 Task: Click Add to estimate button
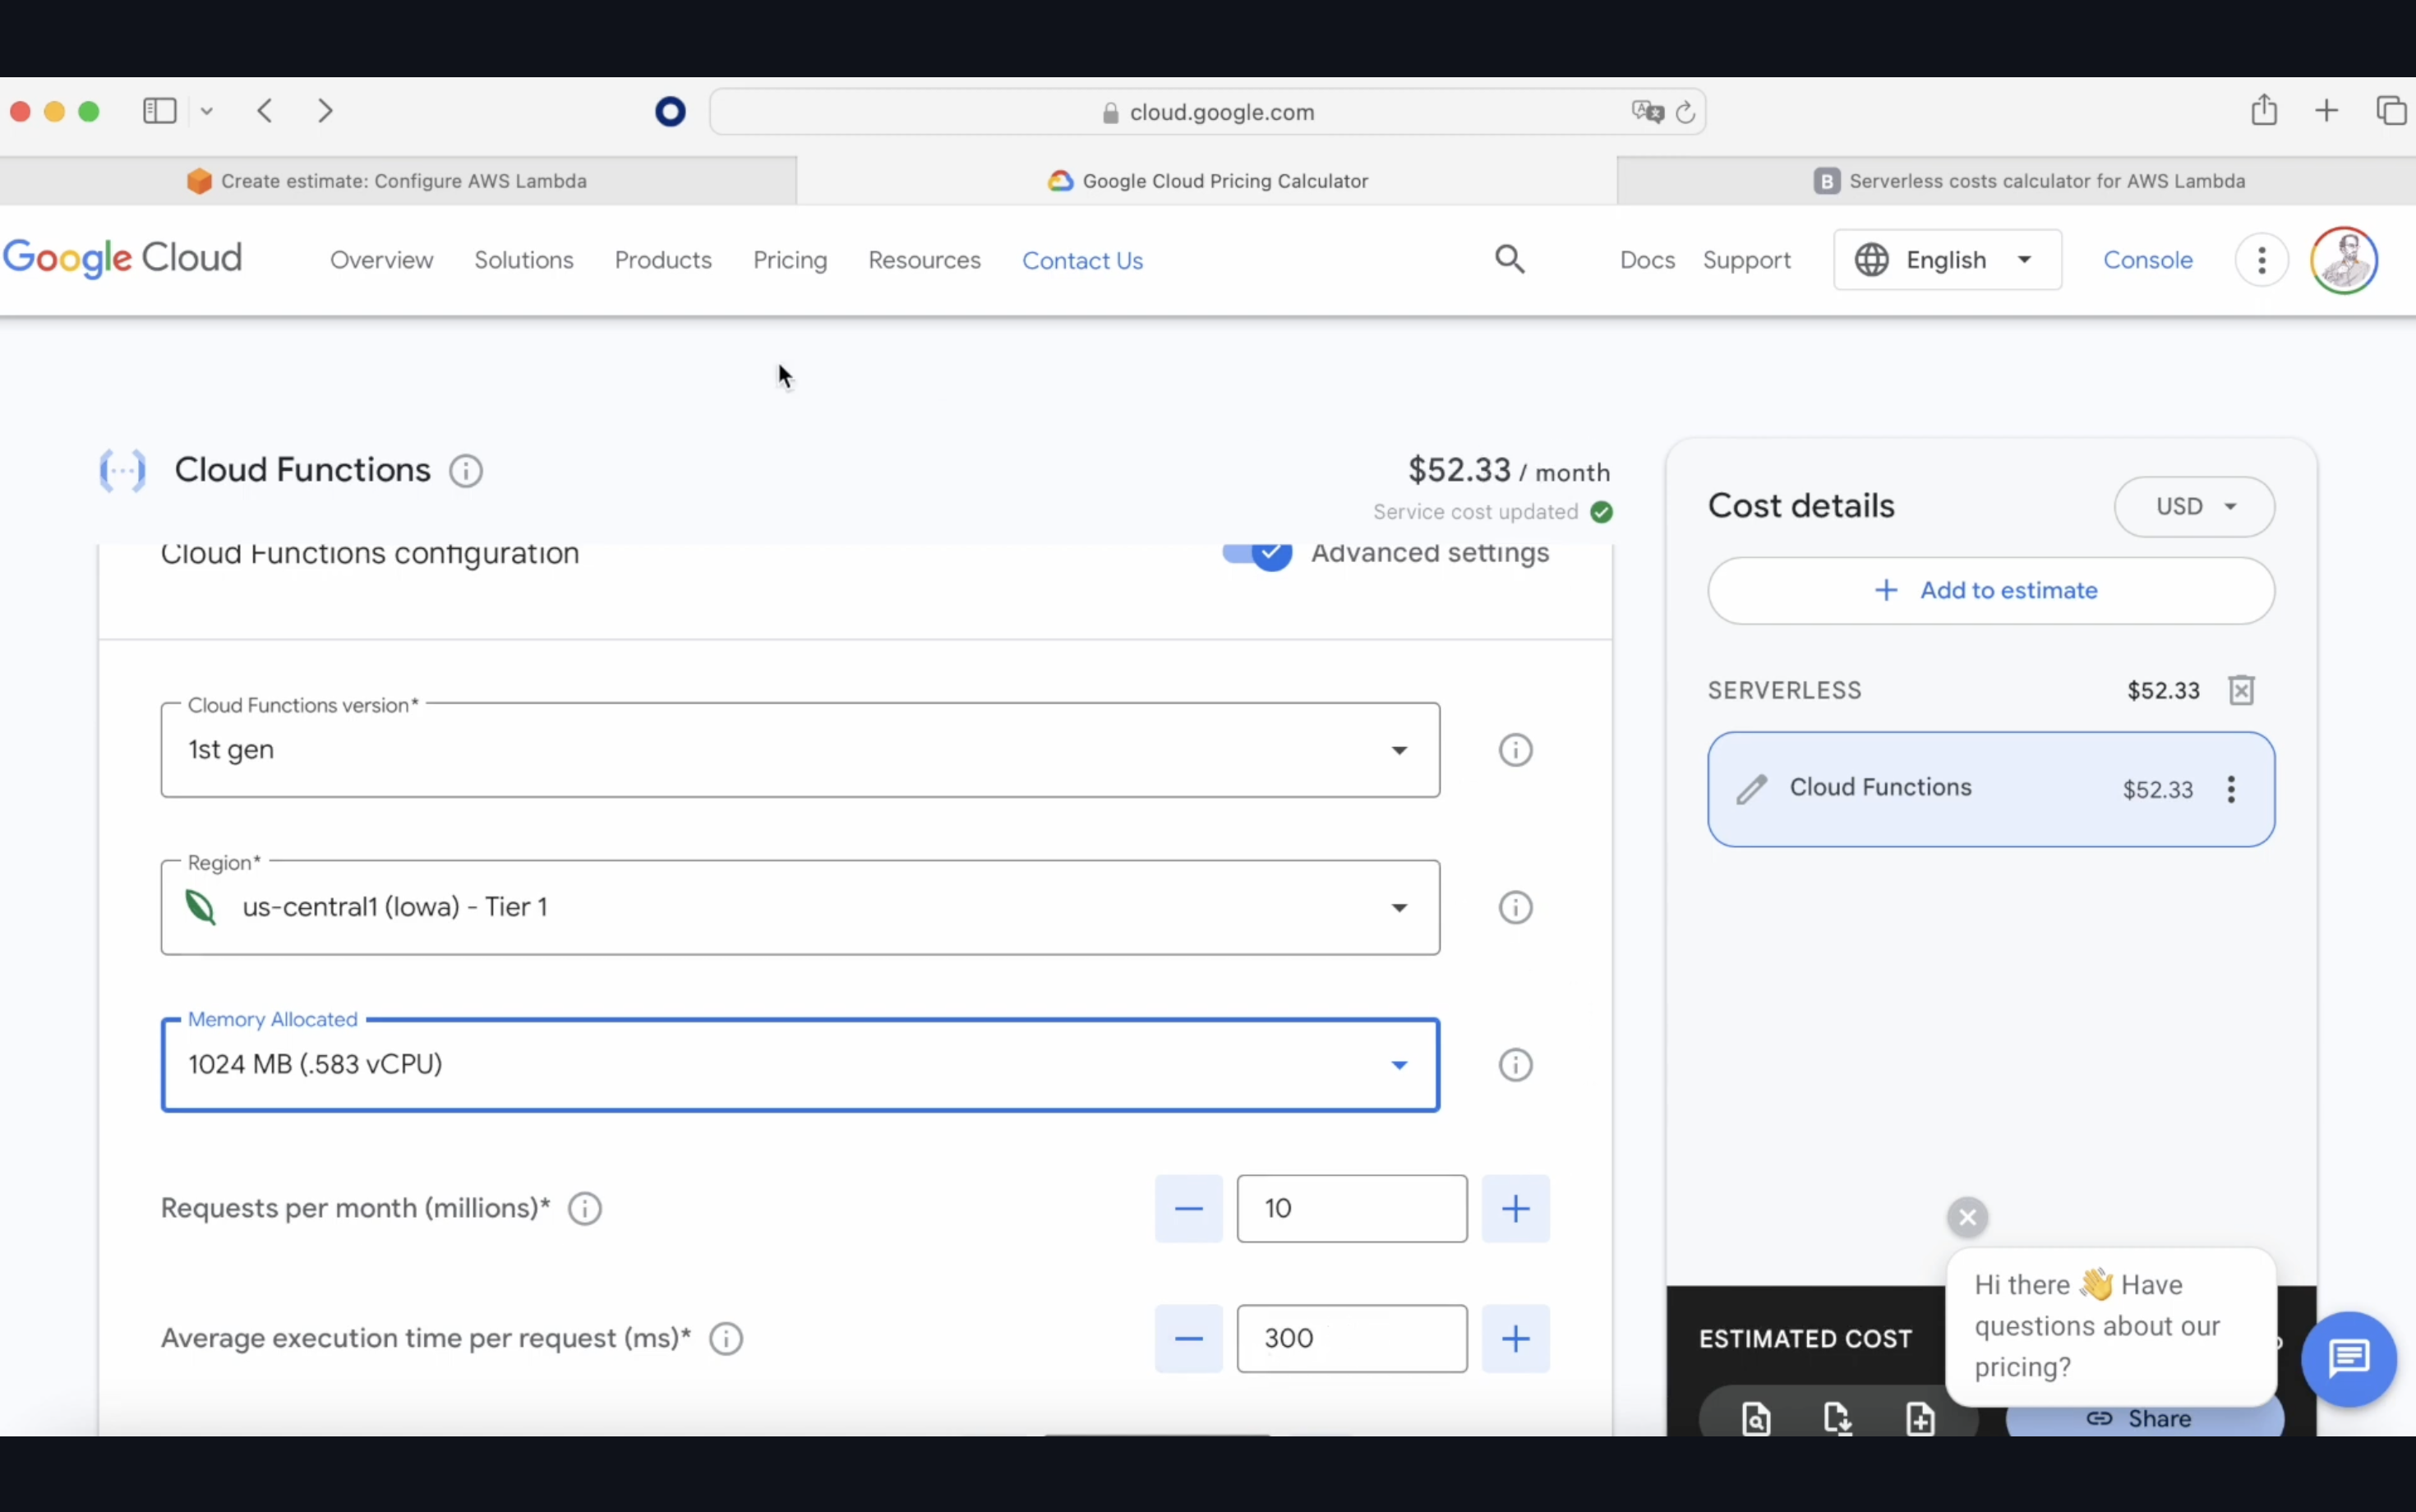(x=1991, y=588)
